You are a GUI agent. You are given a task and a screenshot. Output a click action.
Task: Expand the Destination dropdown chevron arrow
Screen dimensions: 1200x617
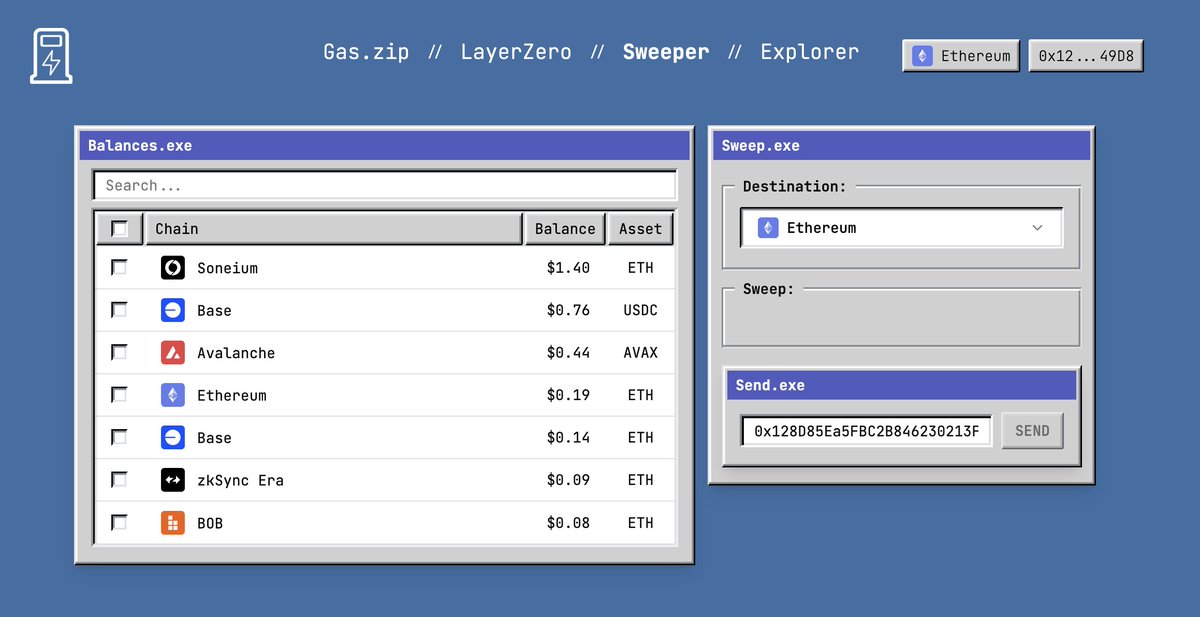(x=1037, y=228)
